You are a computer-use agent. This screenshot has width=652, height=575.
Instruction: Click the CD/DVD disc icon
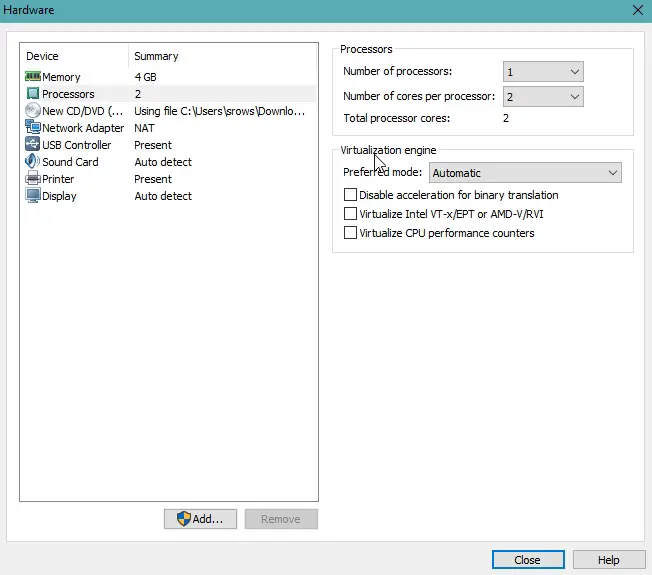(32, 111)
